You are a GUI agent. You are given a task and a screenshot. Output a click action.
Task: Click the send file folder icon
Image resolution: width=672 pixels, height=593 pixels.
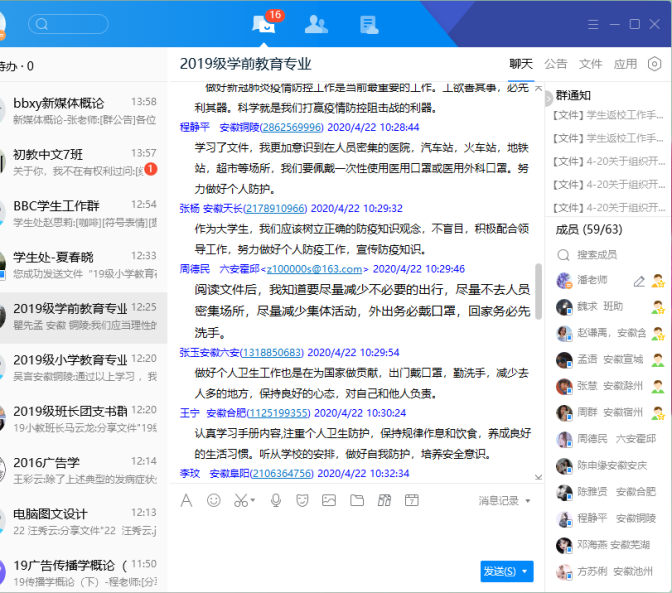pyautogui.click(x=357, y=500)
